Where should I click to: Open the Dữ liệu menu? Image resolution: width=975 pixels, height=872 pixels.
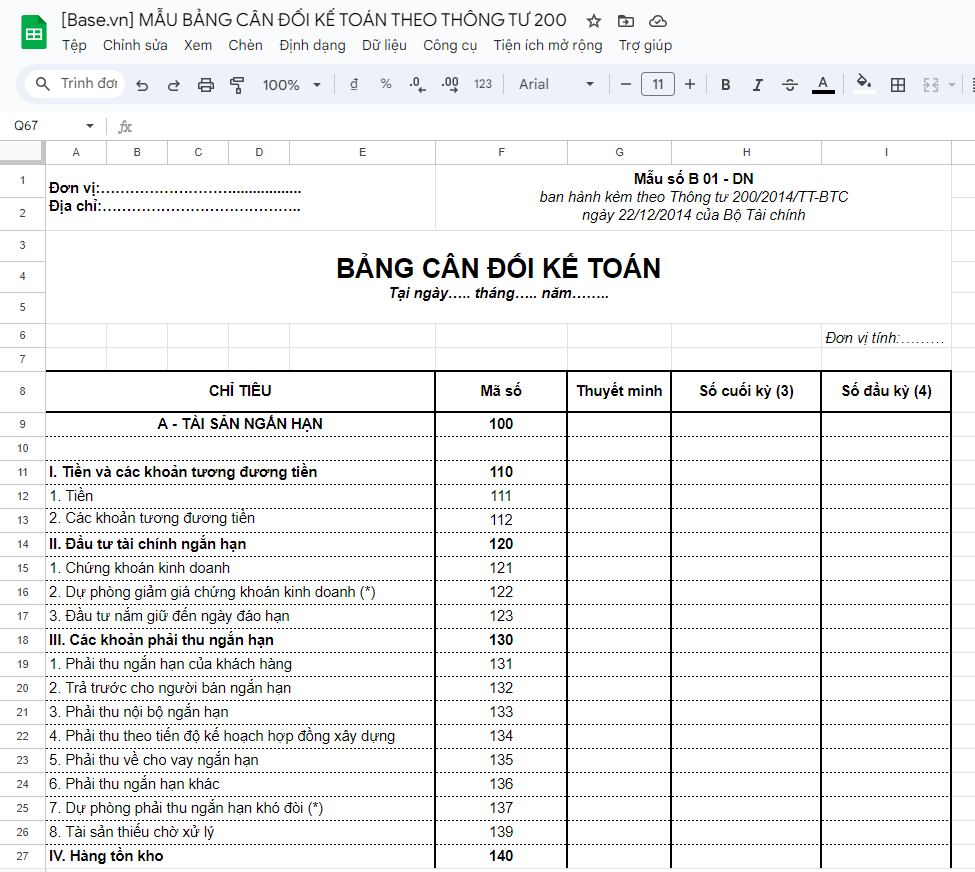click(x=384, y=45)
